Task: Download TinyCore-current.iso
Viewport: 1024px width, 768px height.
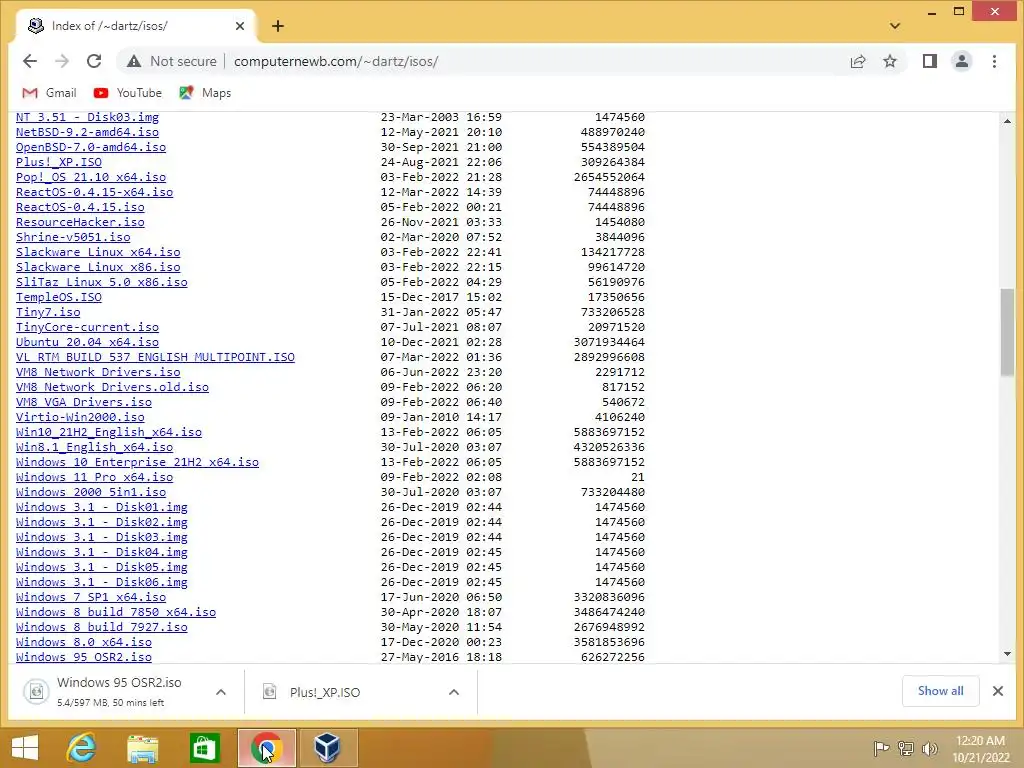Action: [88, 327]
